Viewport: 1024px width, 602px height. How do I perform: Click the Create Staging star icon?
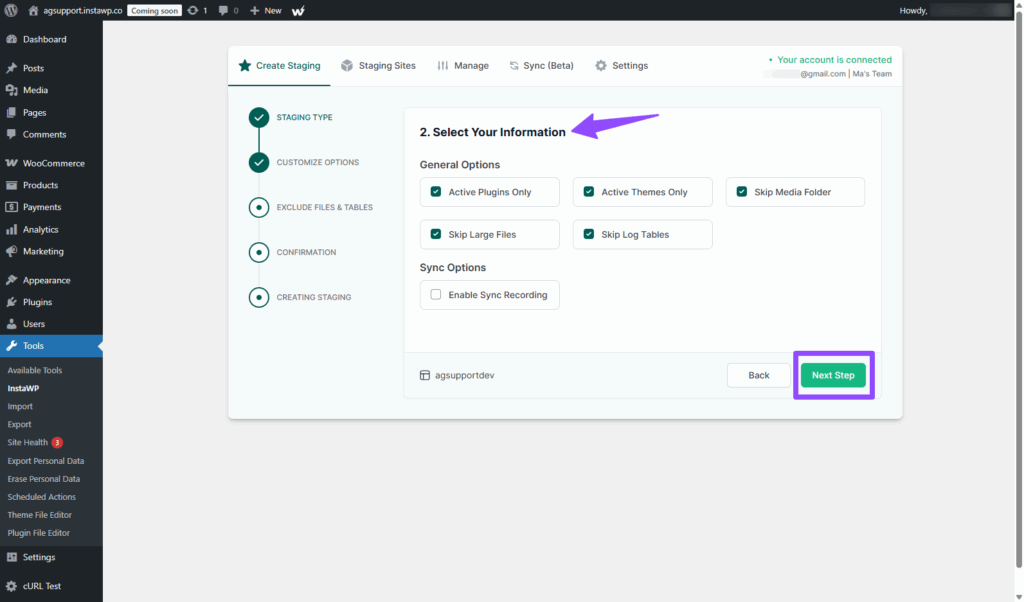244,65
